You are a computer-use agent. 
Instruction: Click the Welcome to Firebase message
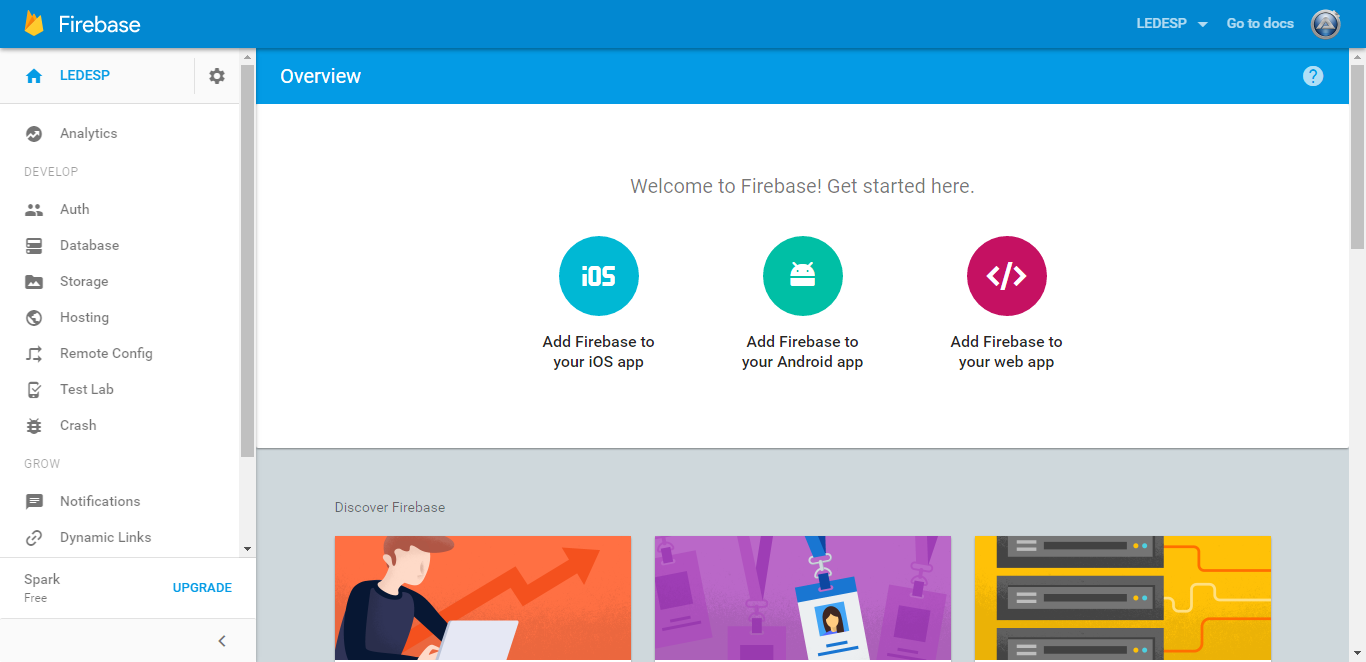[x=802, y=186]
